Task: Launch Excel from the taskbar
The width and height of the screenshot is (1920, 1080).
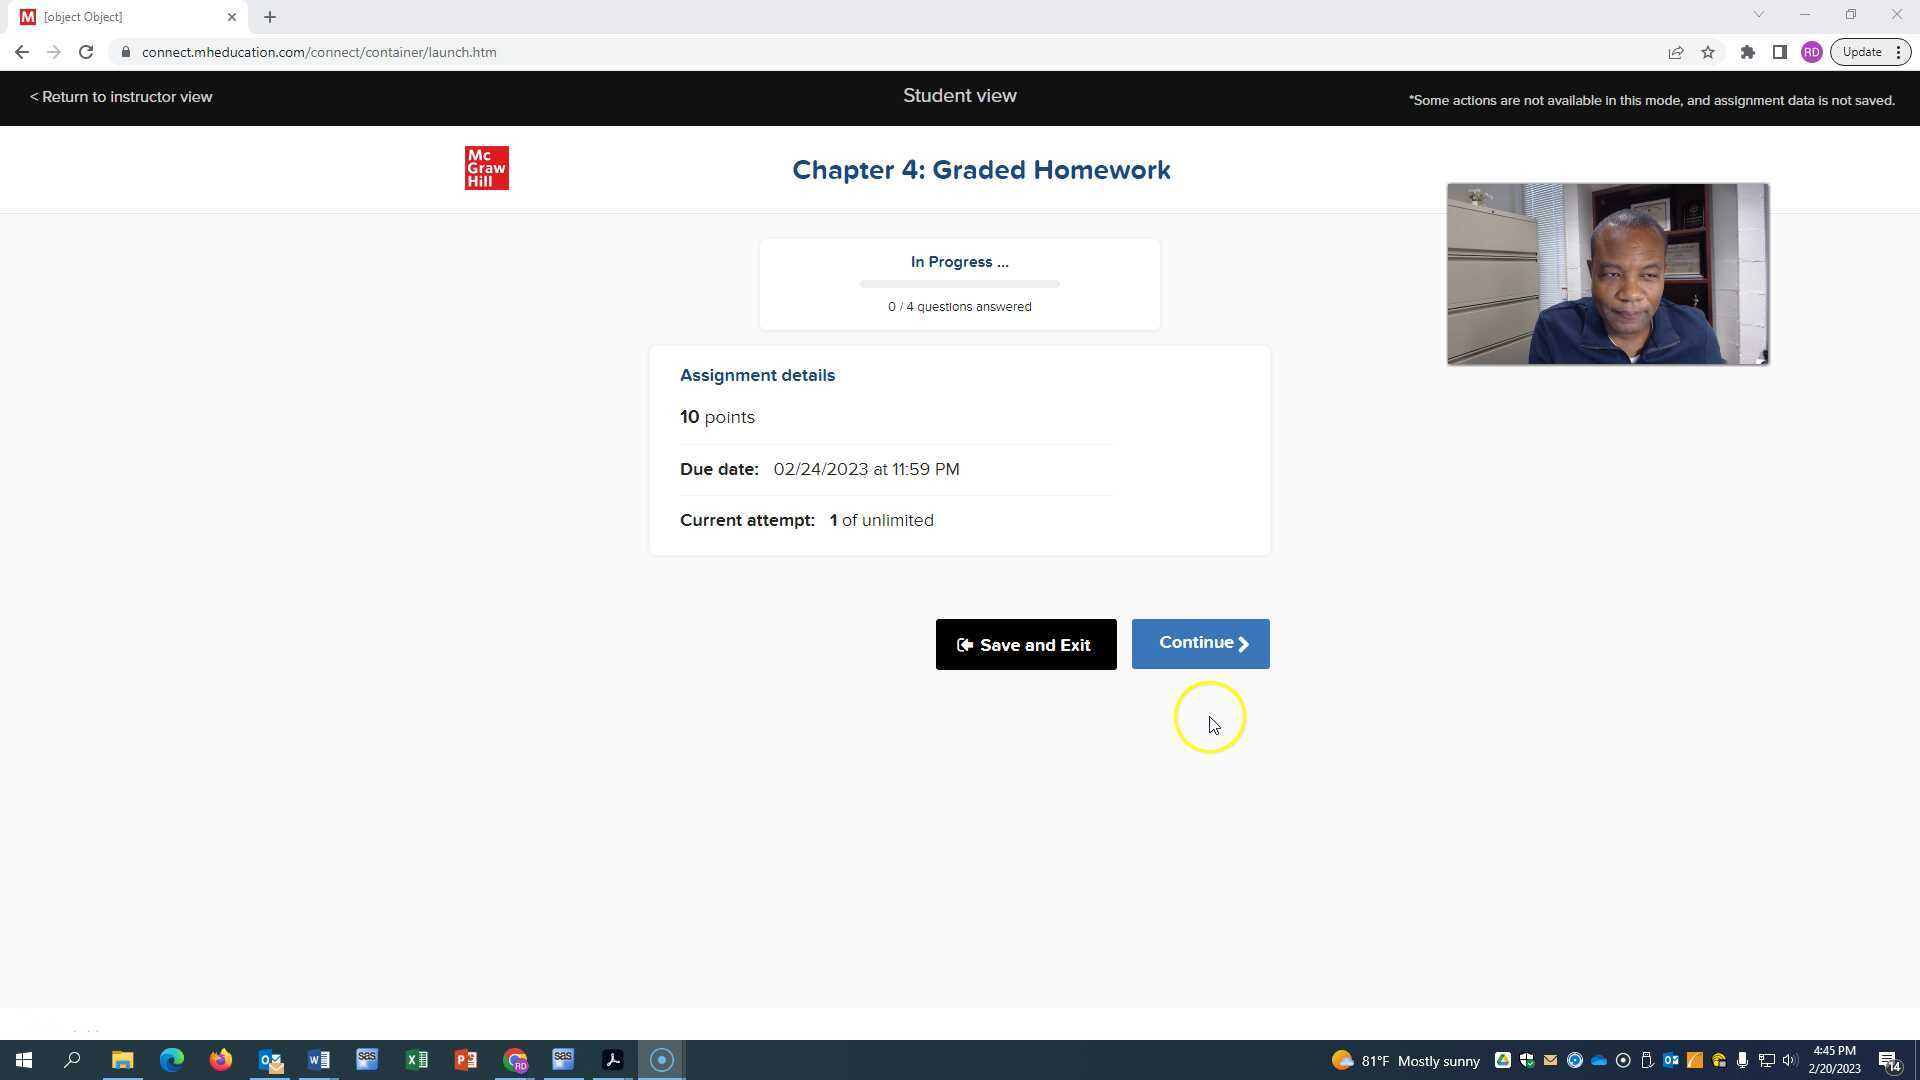Action: (417, 1059)
